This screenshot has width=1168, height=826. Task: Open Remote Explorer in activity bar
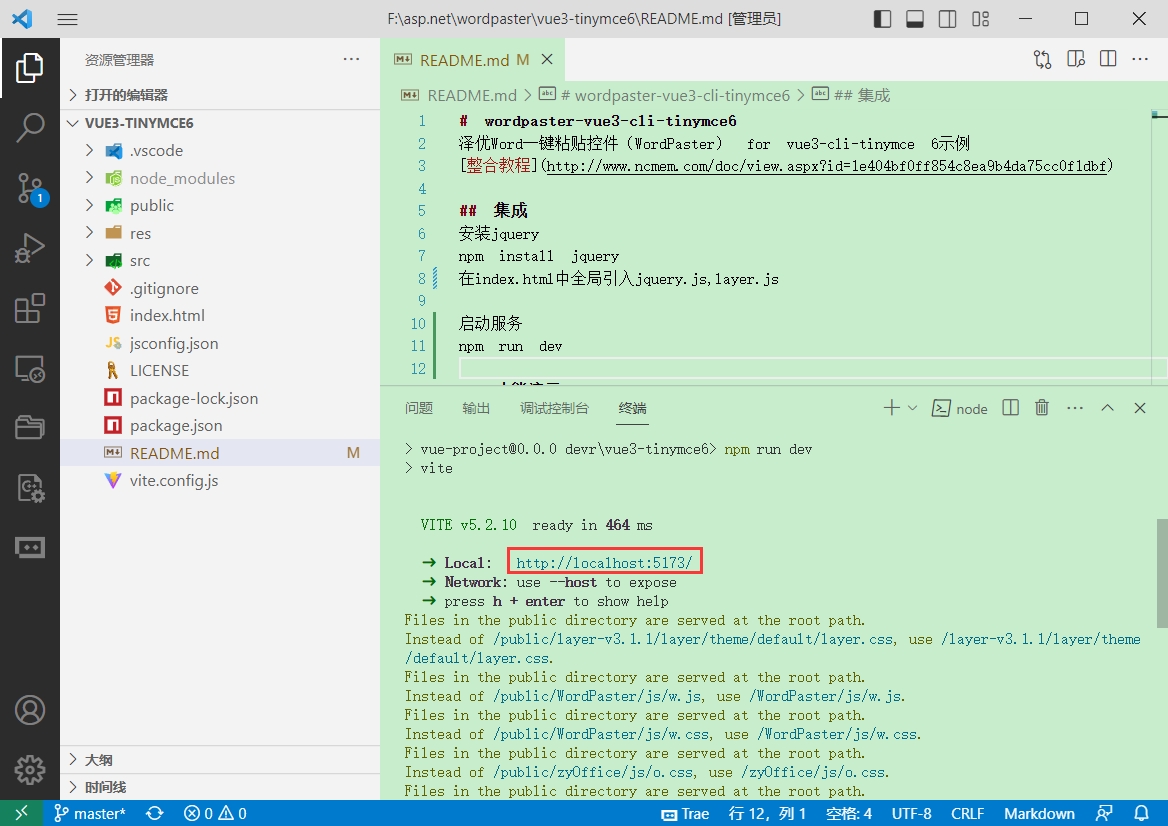(30, 369)
